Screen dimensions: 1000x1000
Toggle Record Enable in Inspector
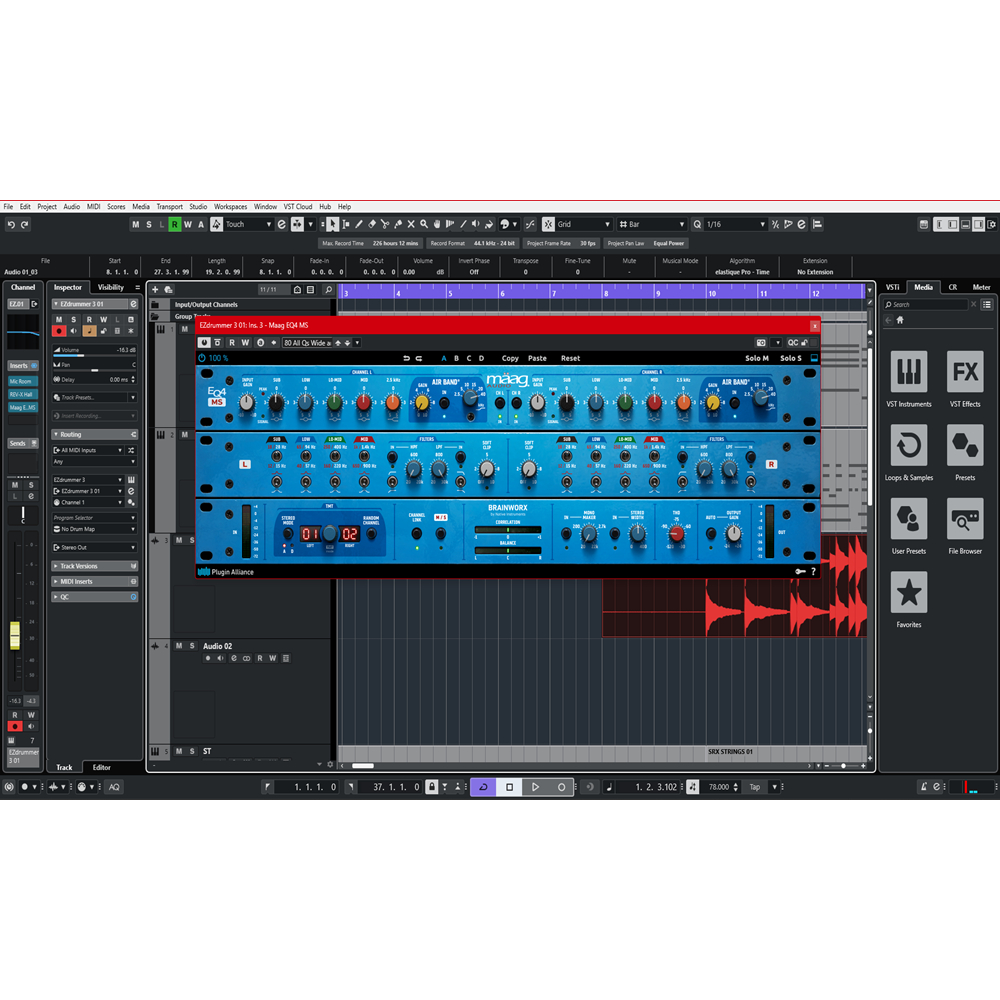(x=59, y=331)
